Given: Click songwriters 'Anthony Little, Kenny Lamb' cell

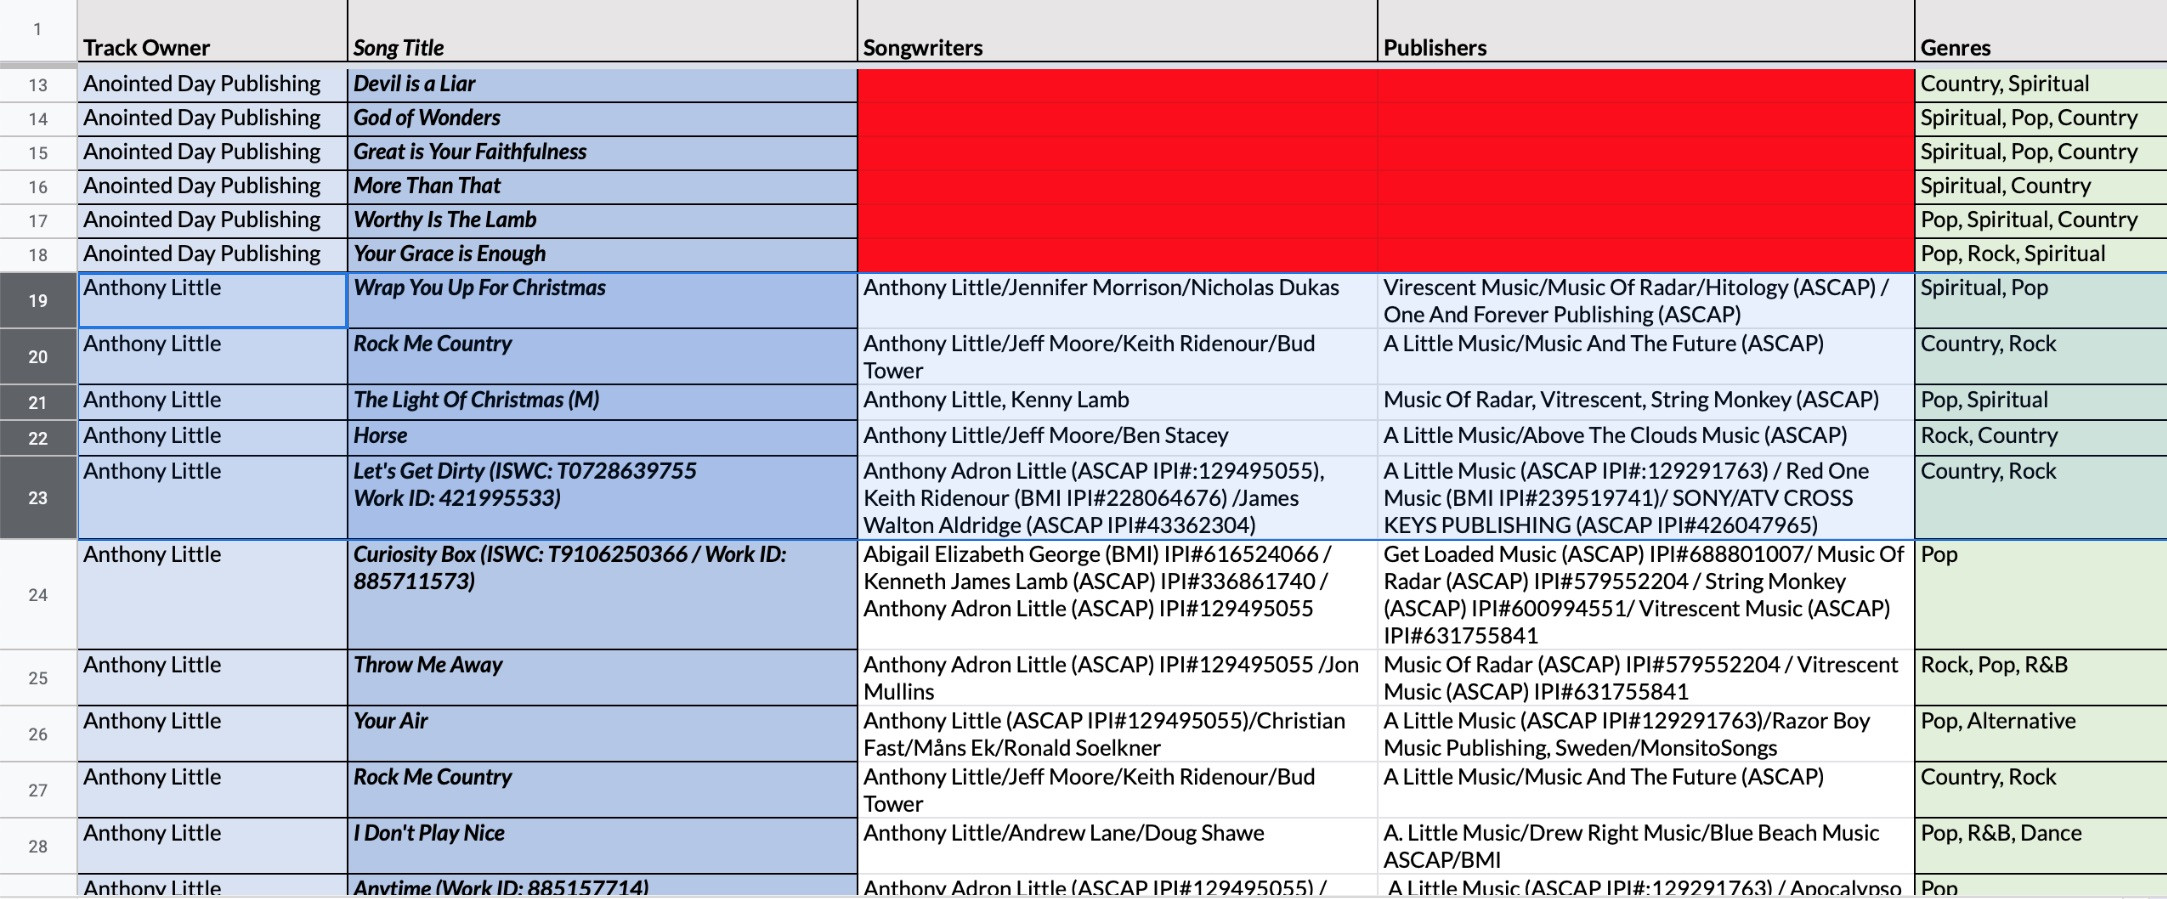Looking at the screenshot, I should click(x=1117, y=402).
